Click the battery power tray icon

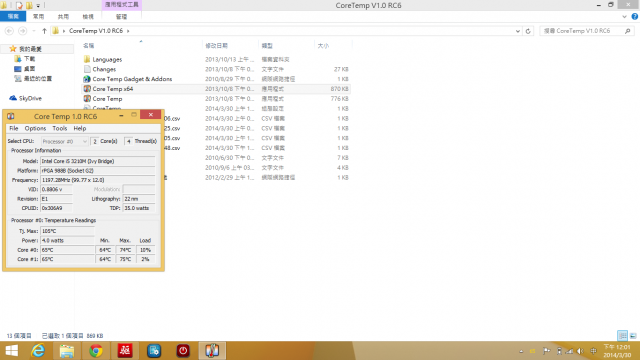point(559,351)
